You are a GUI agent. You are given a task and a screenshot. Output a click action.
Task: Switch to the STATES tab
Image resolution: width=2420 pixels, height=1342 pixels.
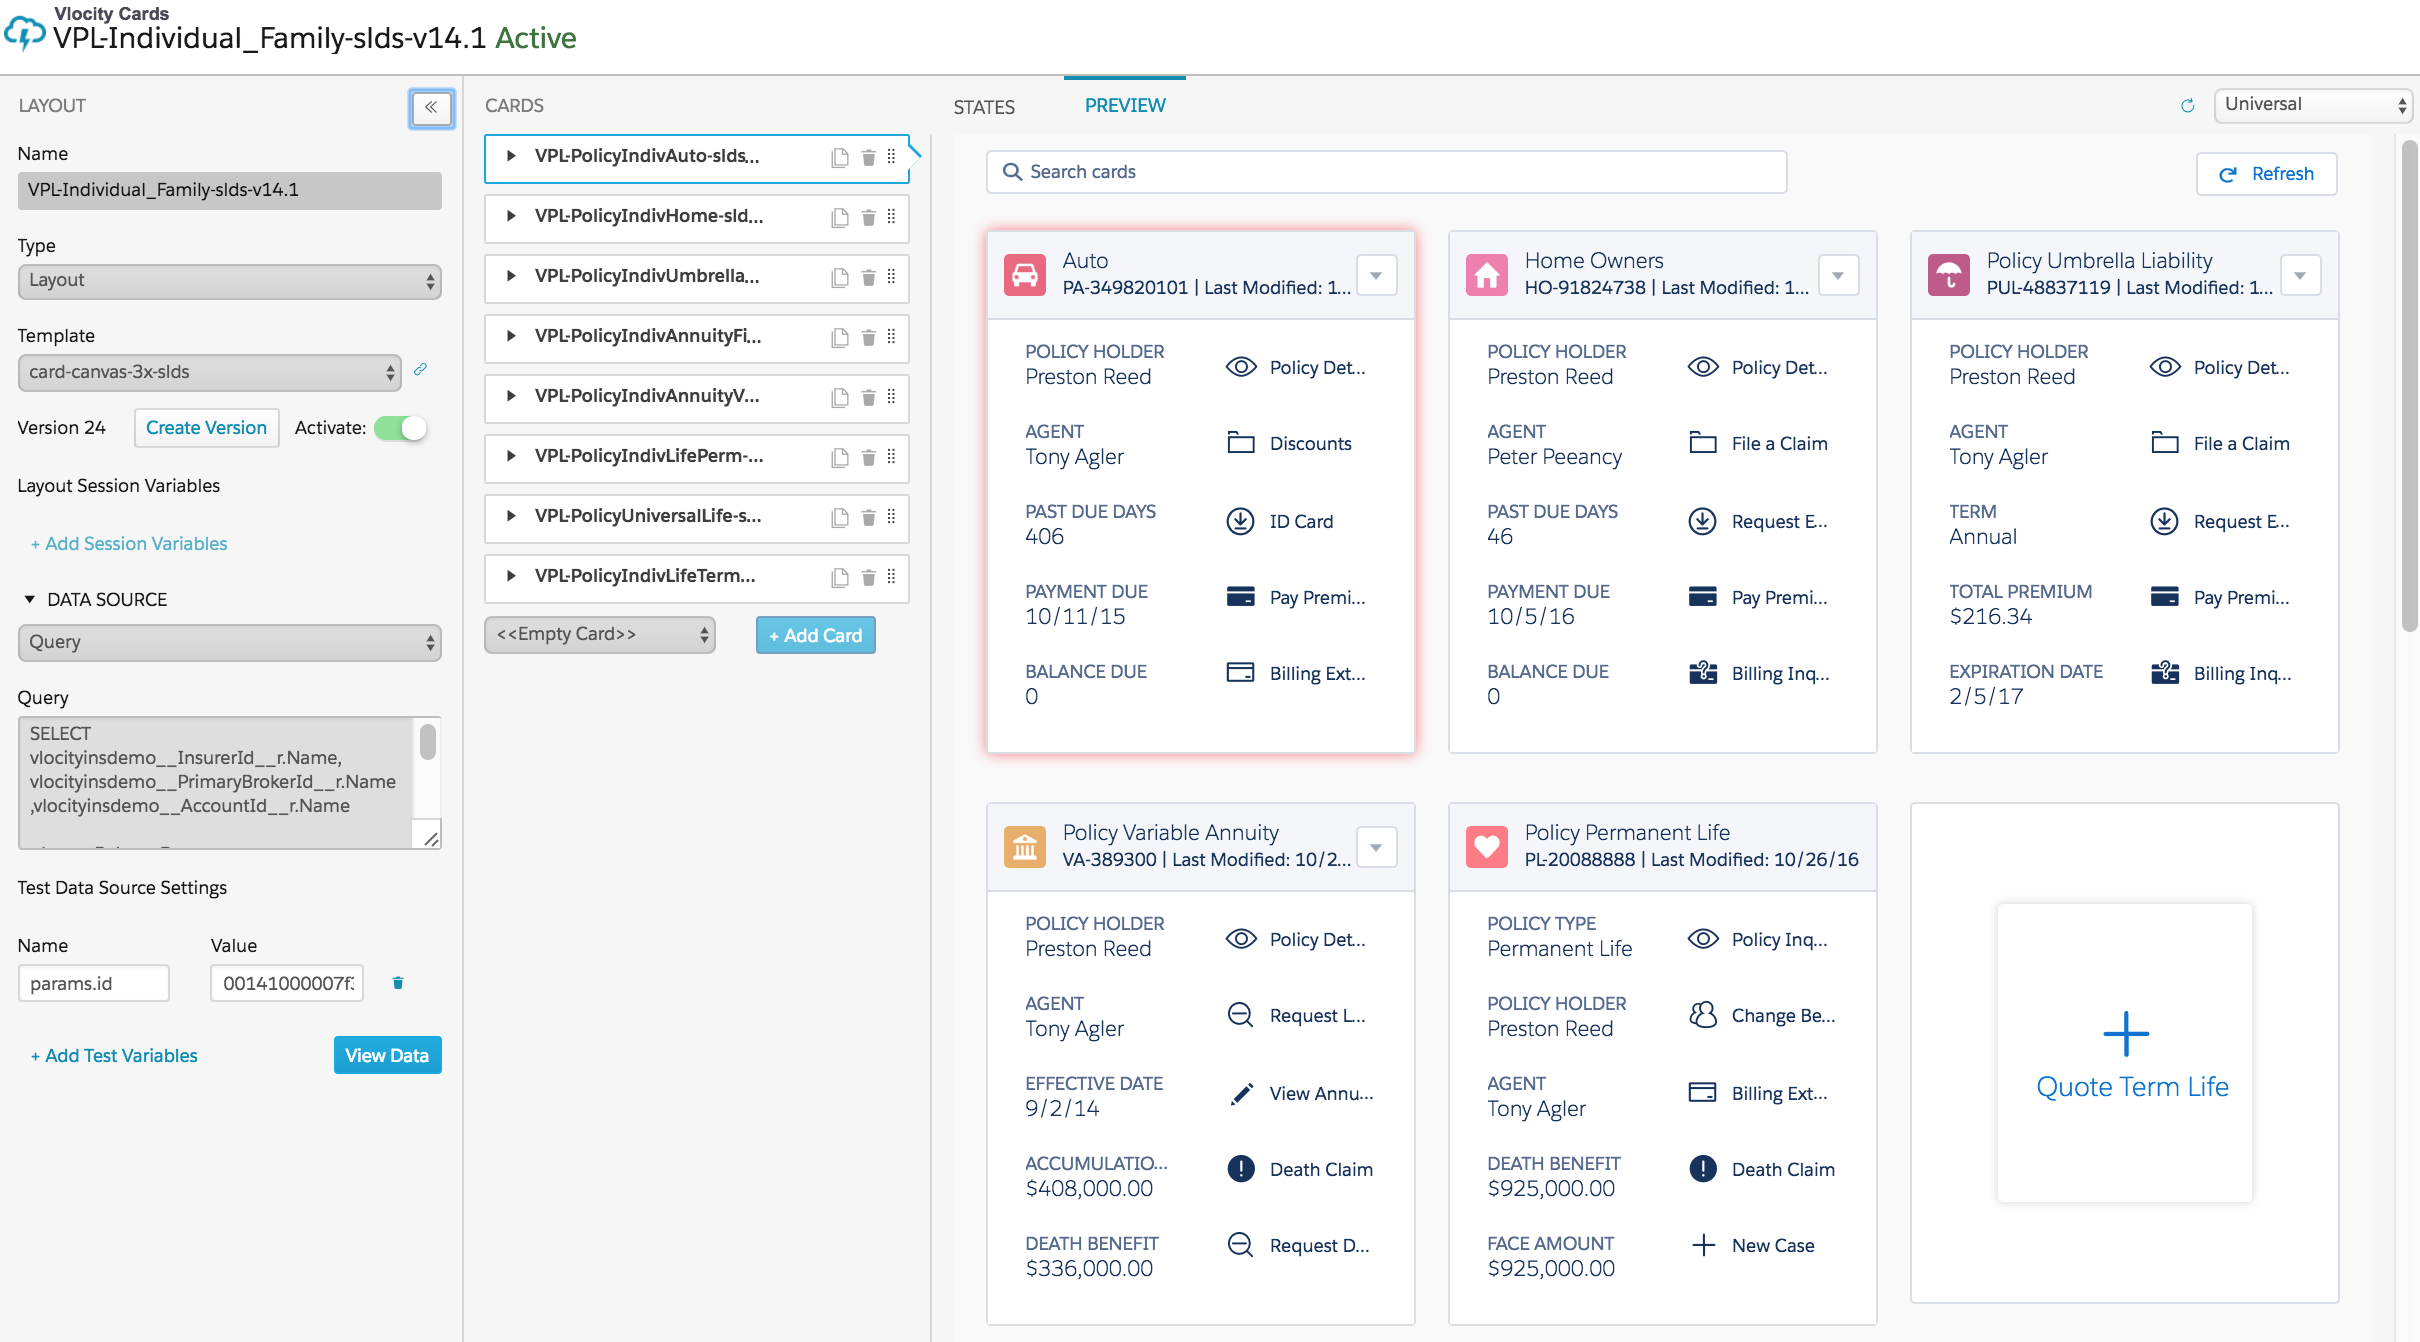984,107
